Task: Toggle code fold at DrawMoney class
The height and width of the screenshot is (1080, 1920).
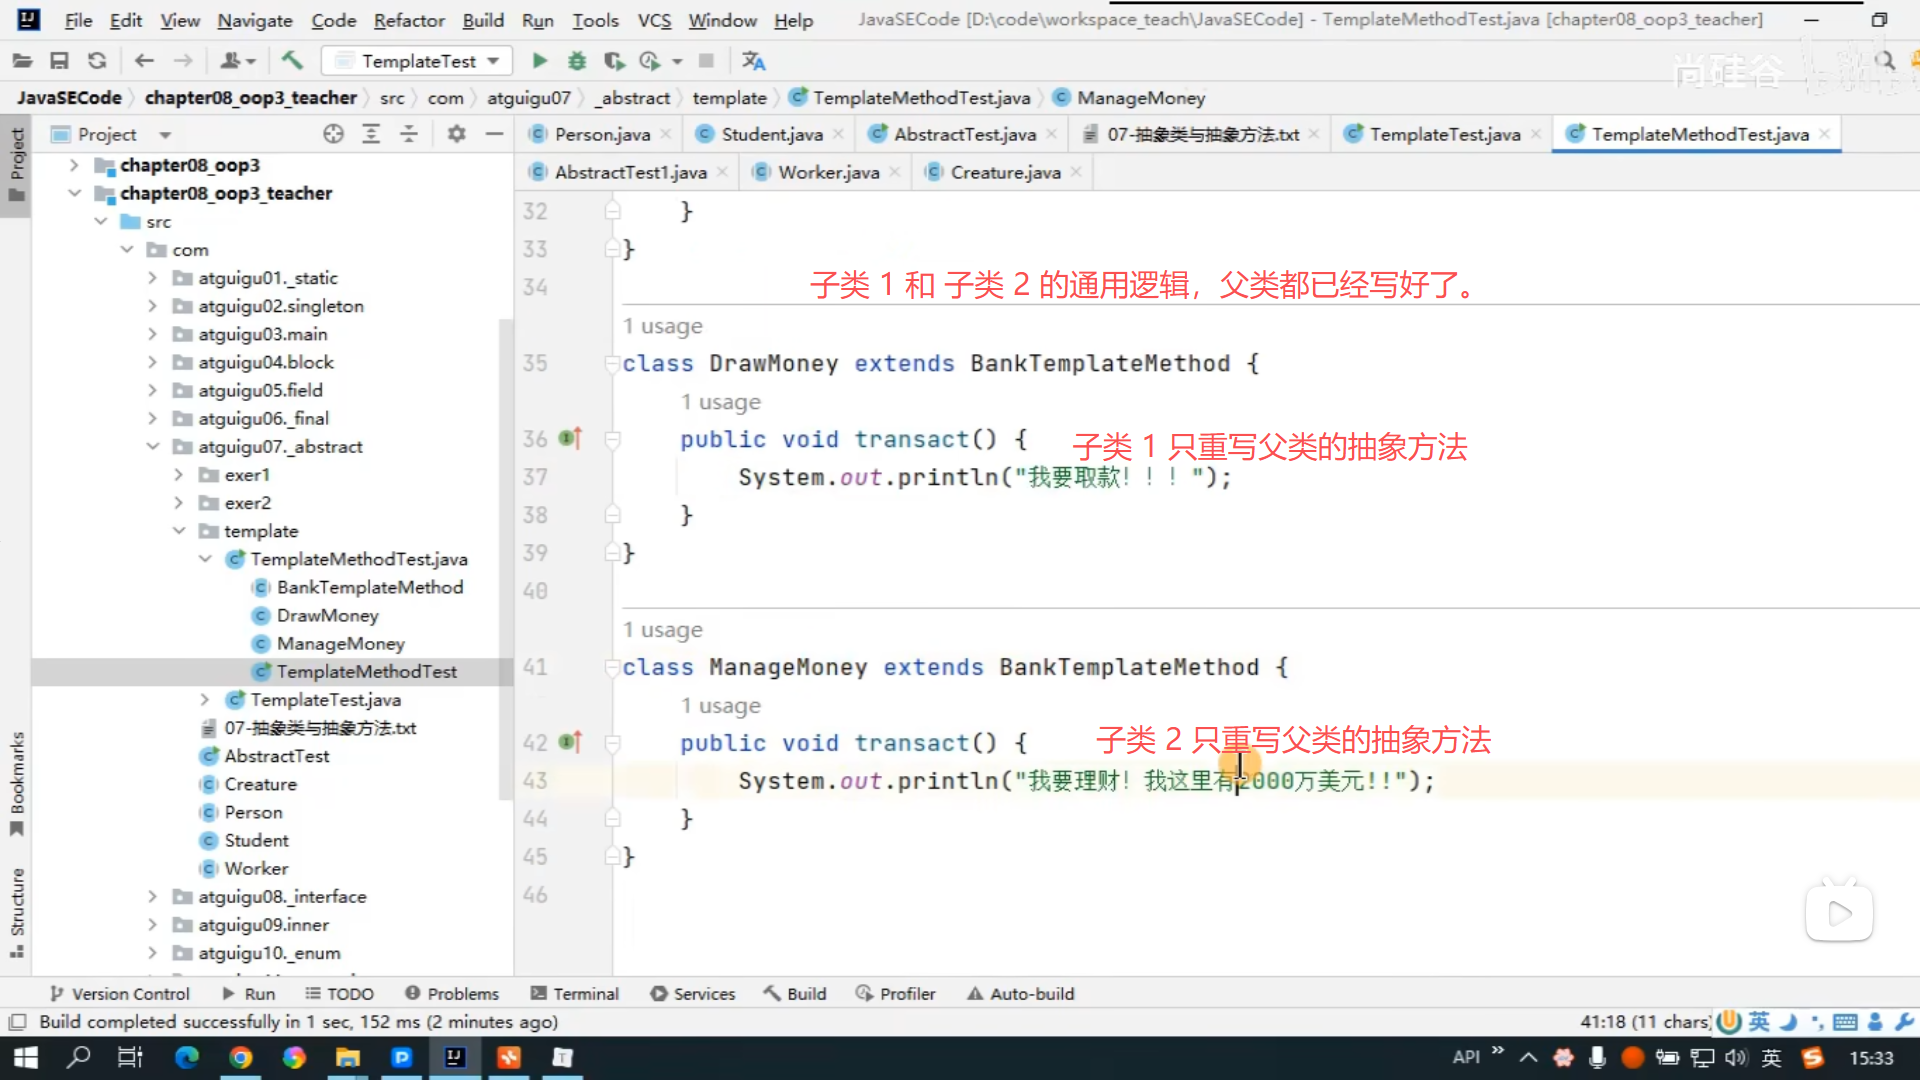Action: point(612,364)
